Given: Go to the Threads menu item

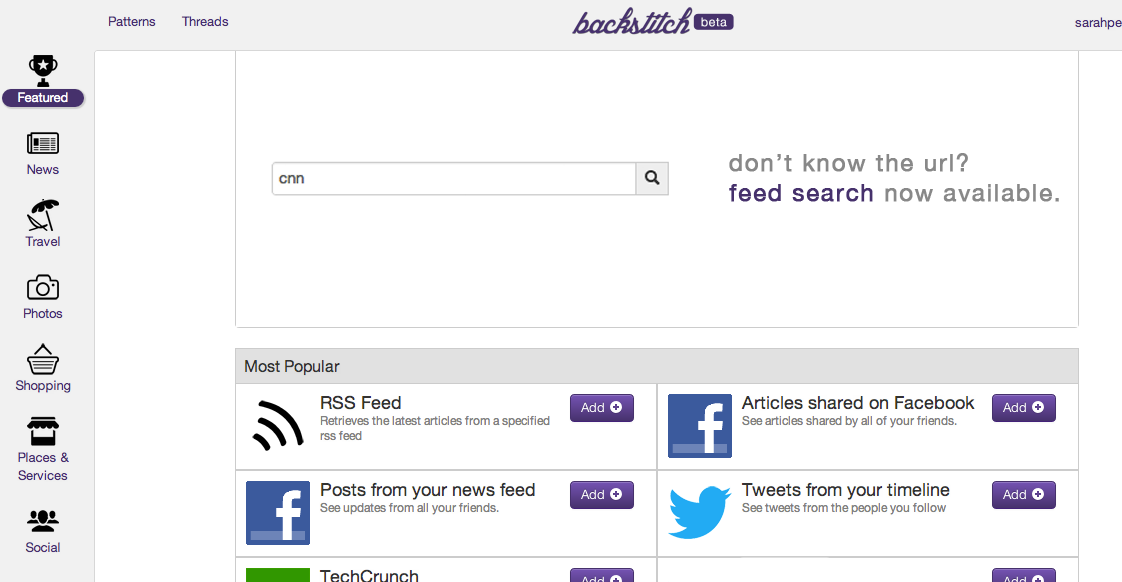Looking at the screenshot, I should 205,22.
